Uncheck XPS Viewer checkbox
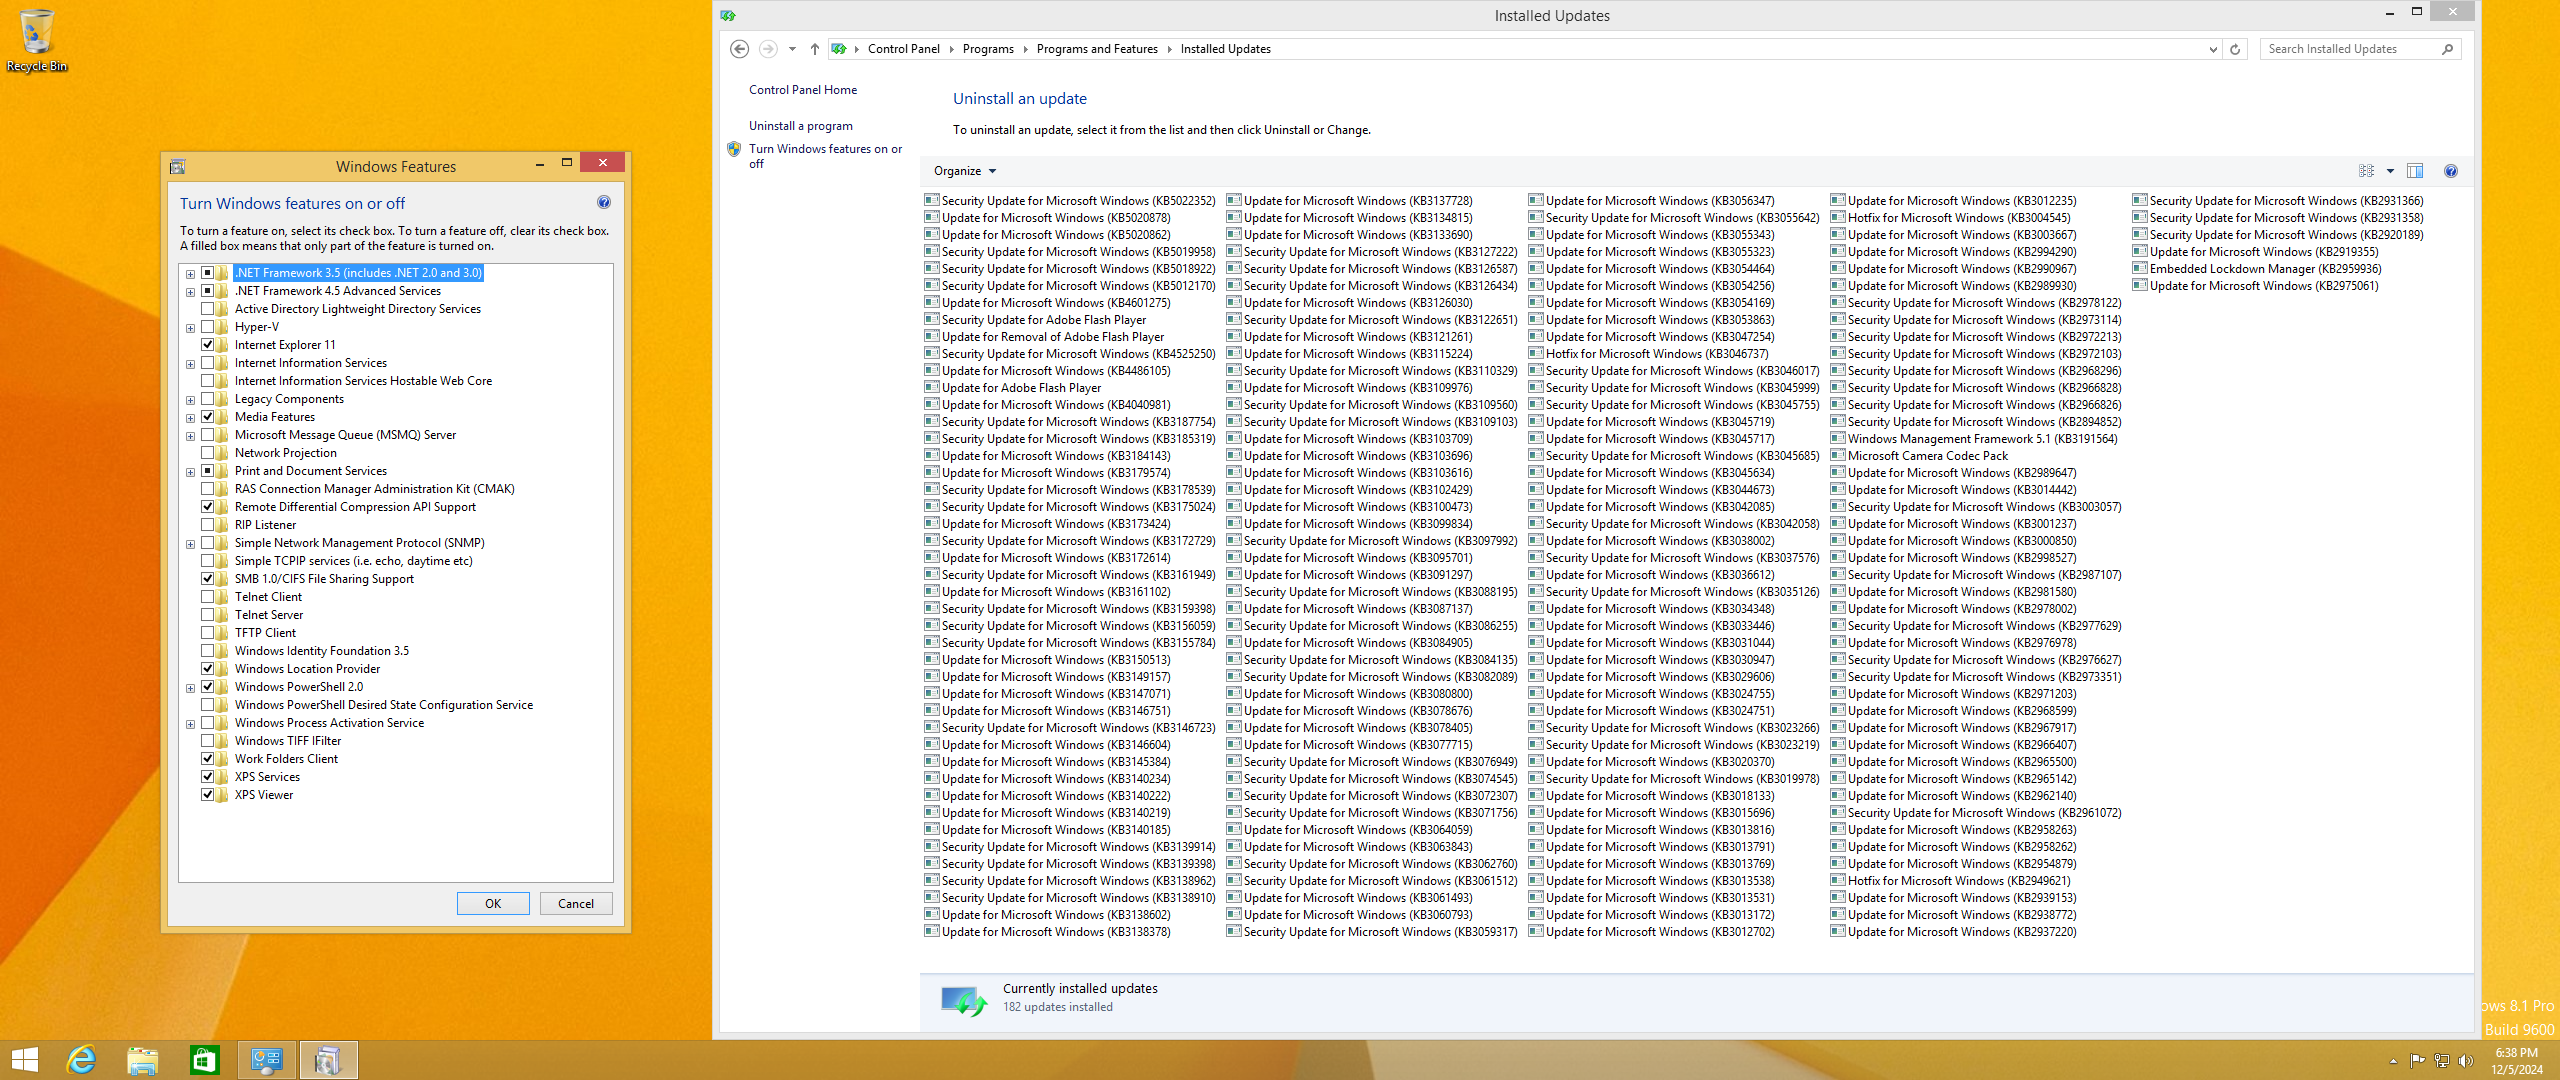The width and height of the screenshot is (2560, 1080). coord(208,795)
